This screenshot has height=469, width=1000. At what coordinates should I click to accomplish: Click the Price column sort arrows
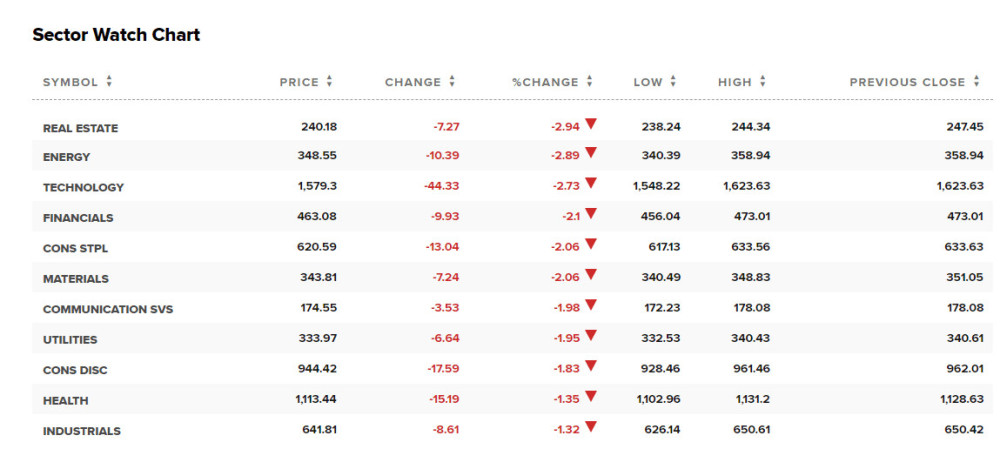pos(329,82)
